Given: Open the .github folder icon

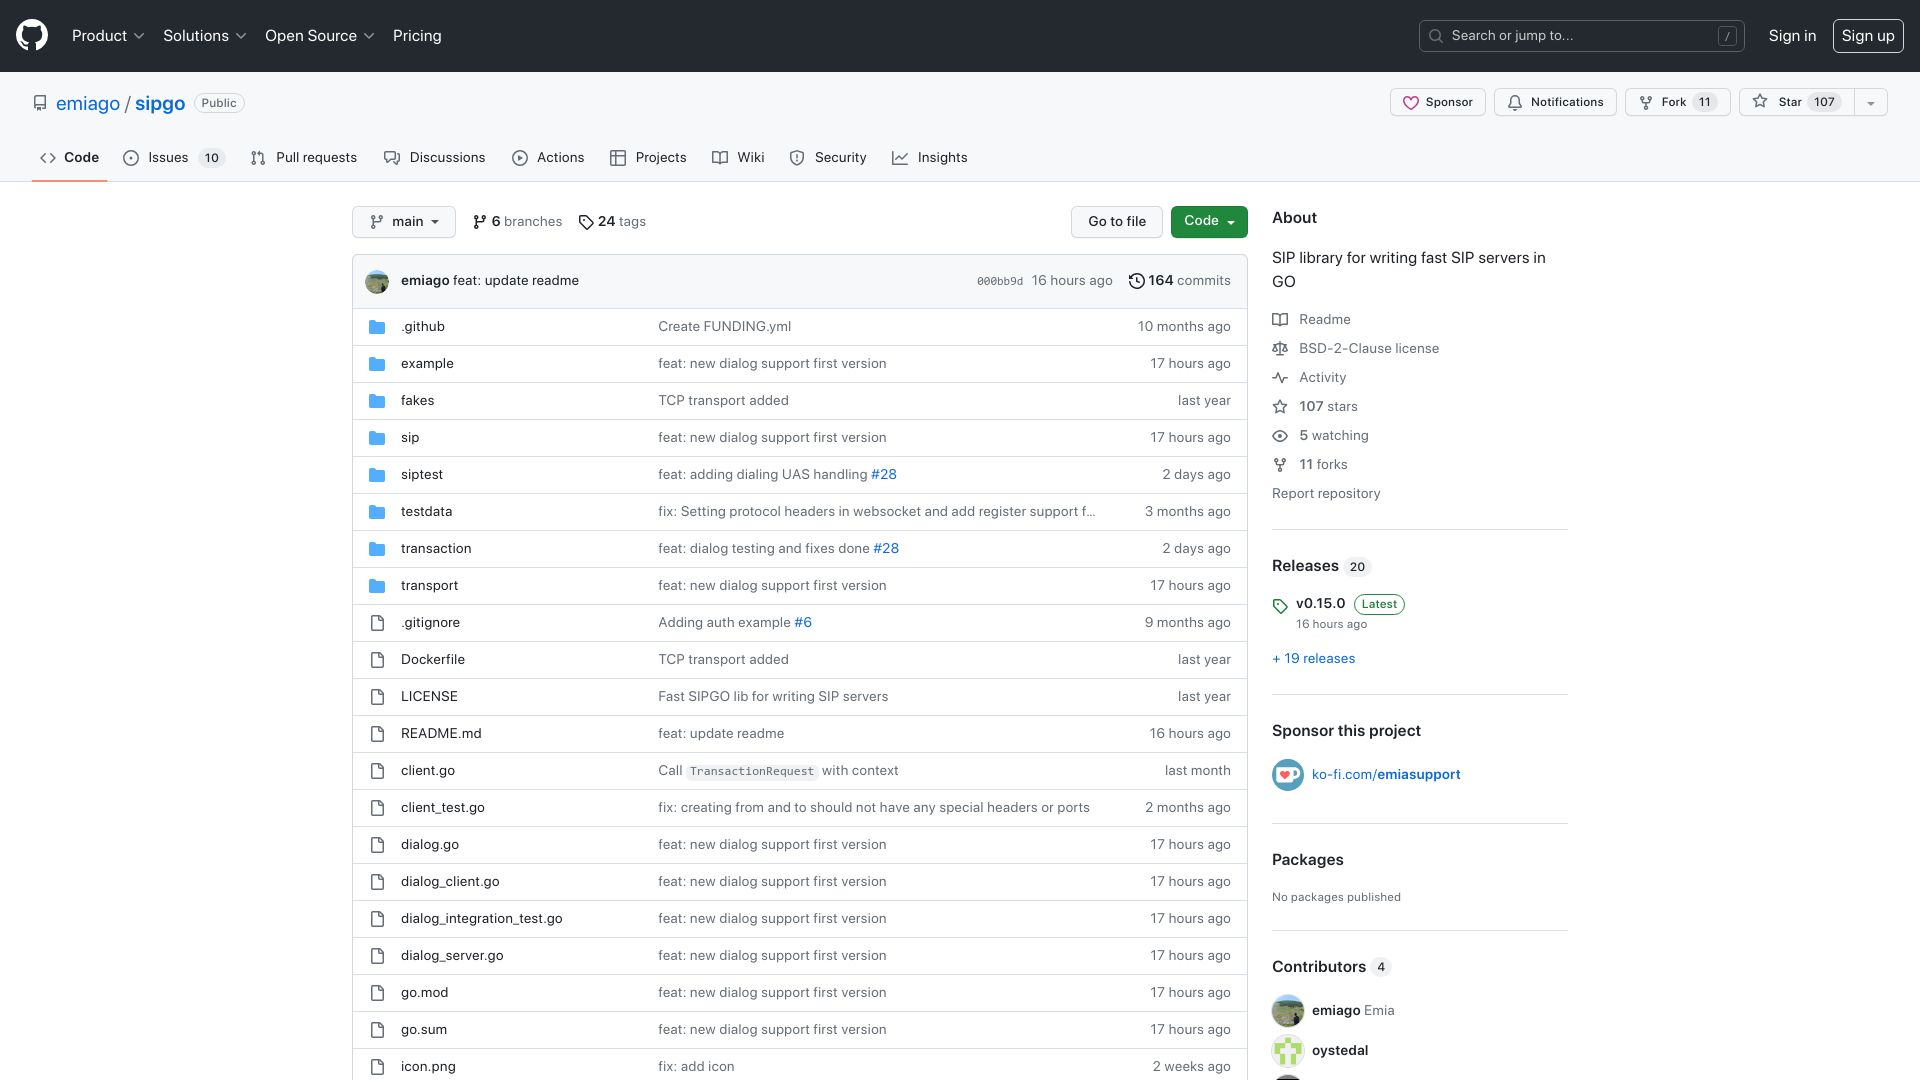Looking at the screenshot, I should pos(377,327).
